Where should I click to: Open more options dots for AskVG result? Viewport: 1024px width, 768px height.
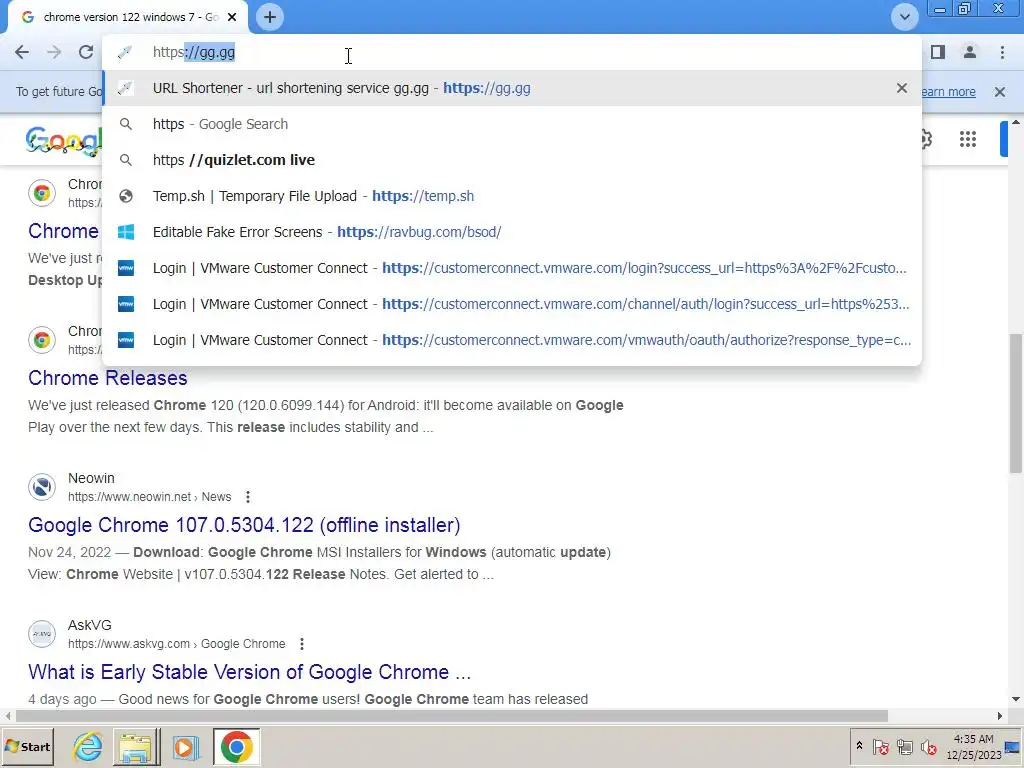(302, 644)
